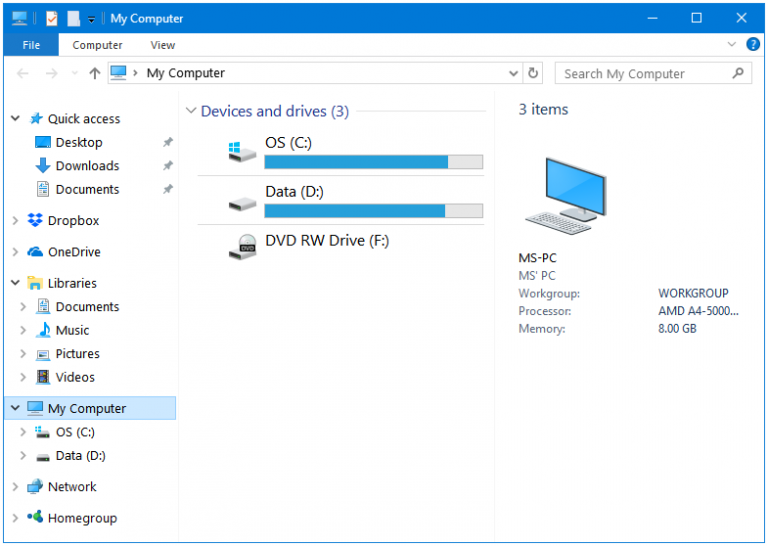768x546 pixels.
Task: Expand the Music library node
Action: click(x=23, y=330)
